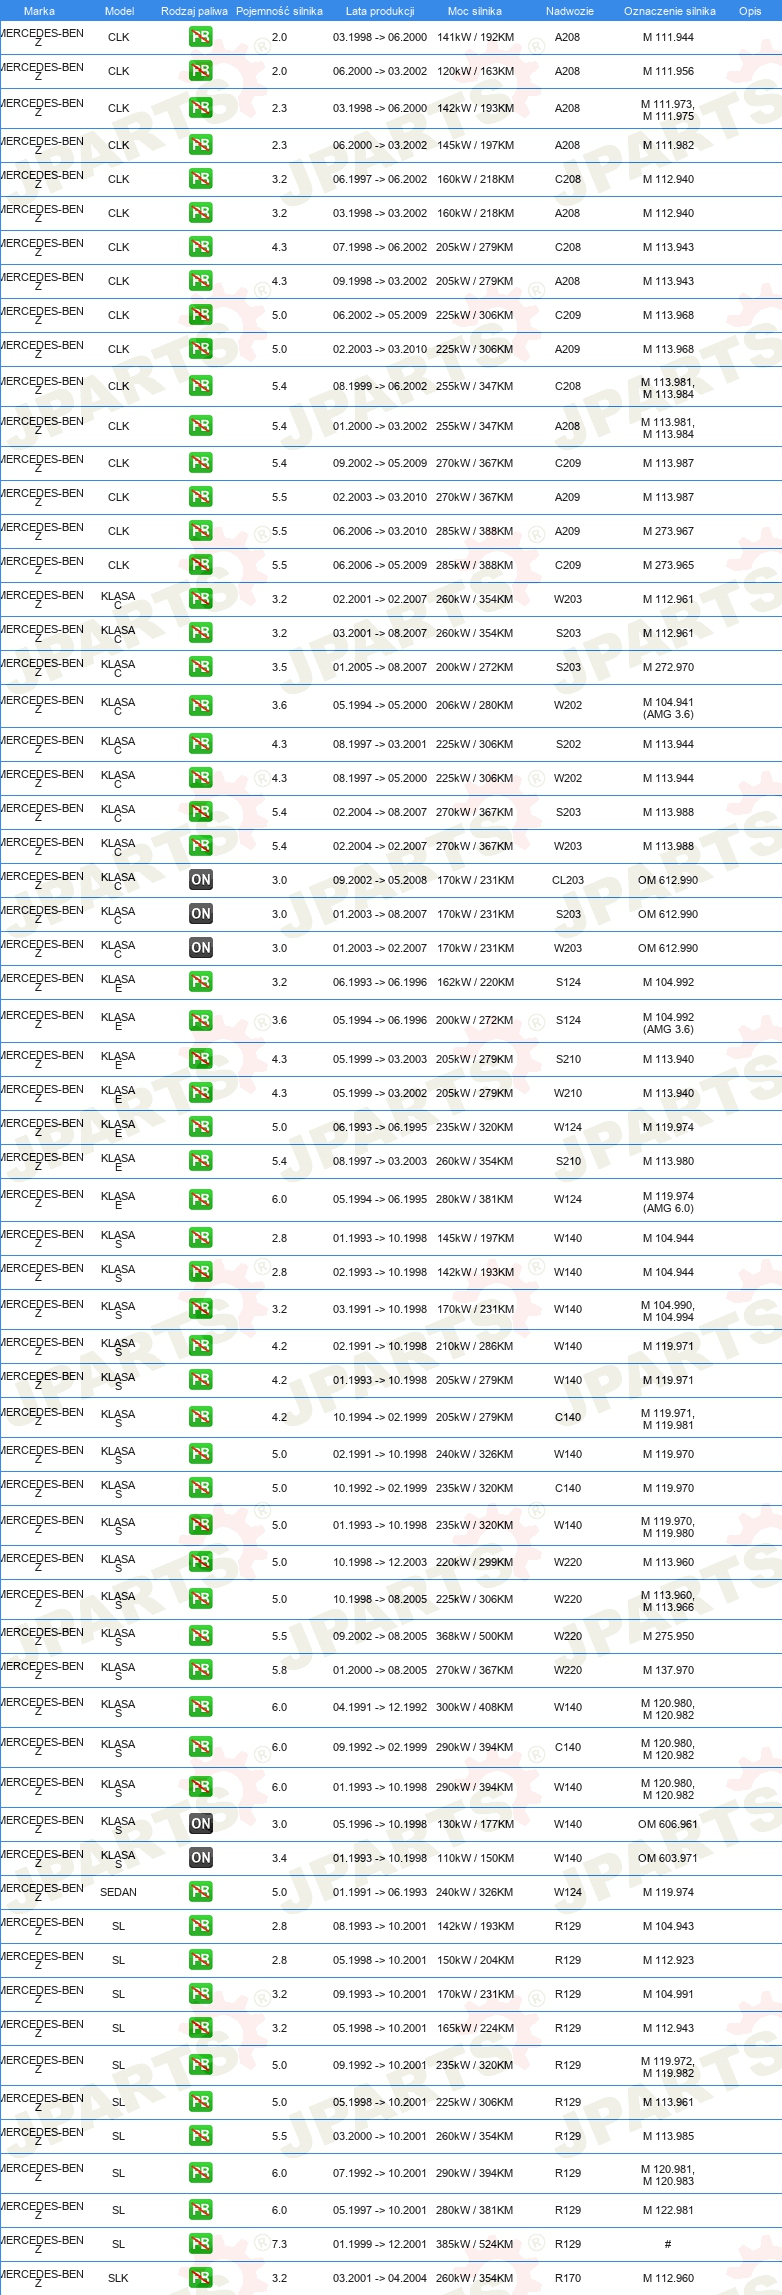Select petrol icon in 162kW / 220KM row
782x2295 pixels.
[x=201, y=982]
